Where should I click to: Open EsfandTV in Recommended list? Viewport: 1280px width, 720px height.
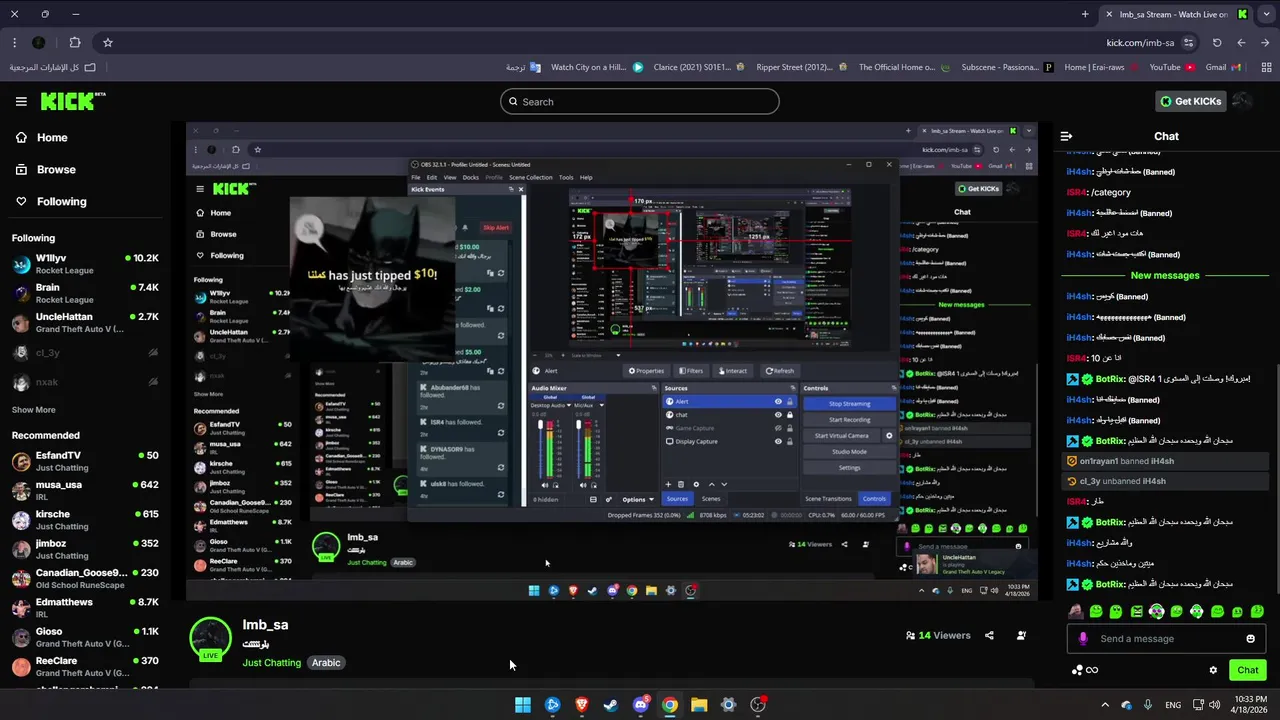click(85, 461)
